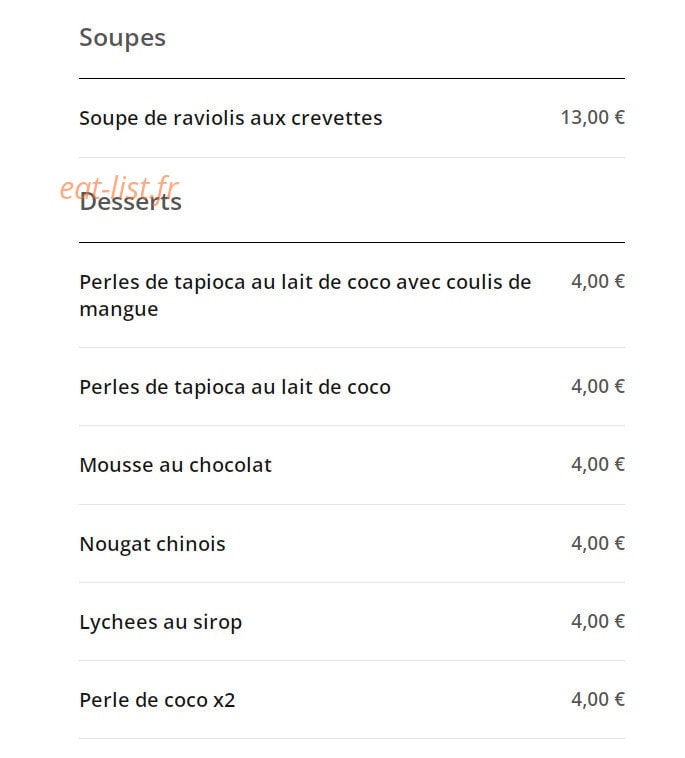Select Mousse au chocolat item
Image resolution: width=685 pixels, height=758 pixels.
(x=175, y=465)
